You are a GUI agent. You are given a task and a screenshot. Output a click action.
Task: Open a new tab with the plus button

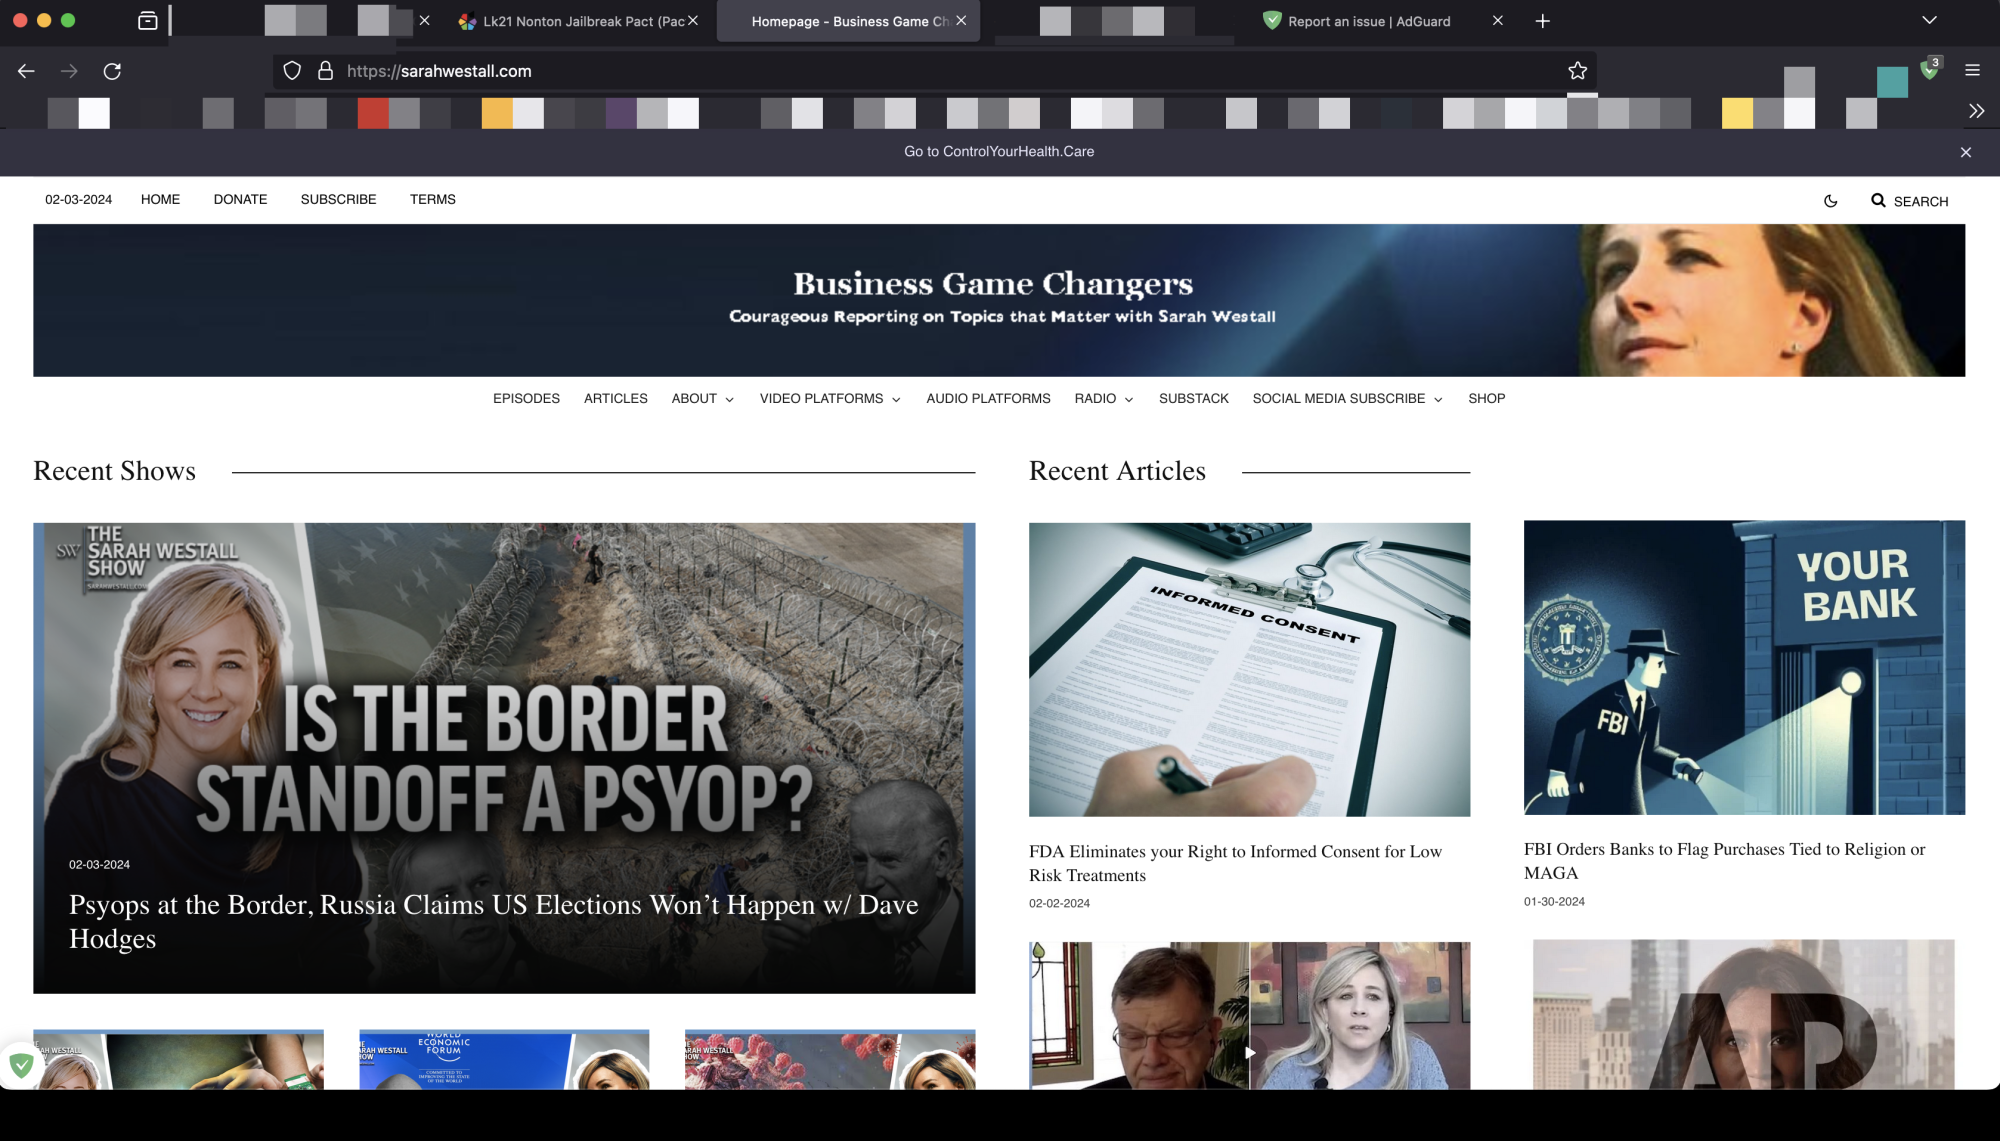pos(1542,21)
